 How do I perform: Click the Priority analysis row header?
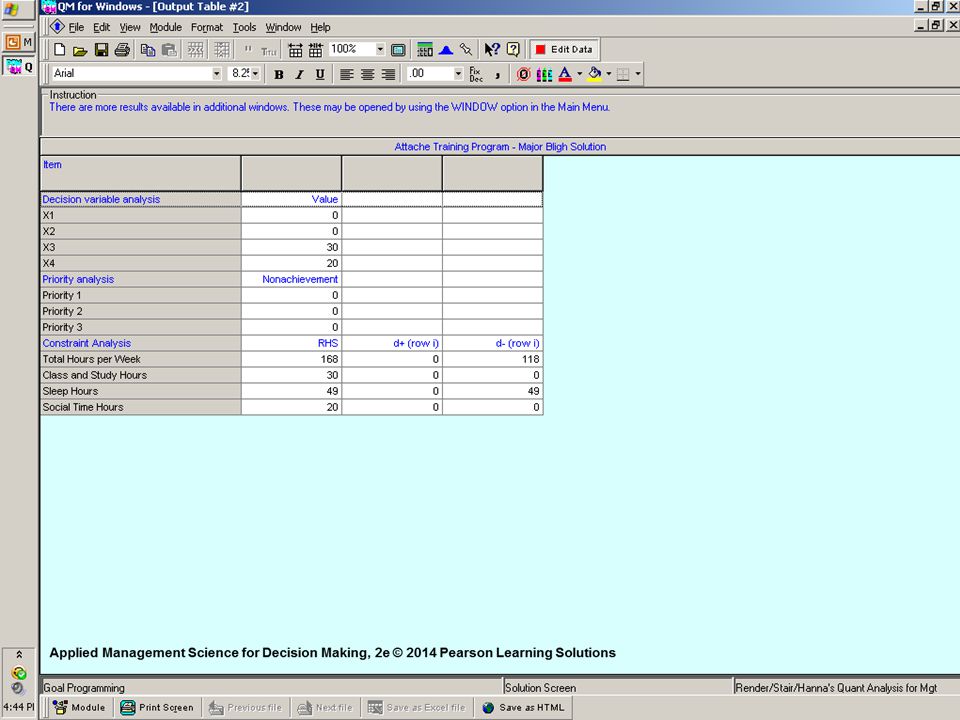click(x=141, y=279)
